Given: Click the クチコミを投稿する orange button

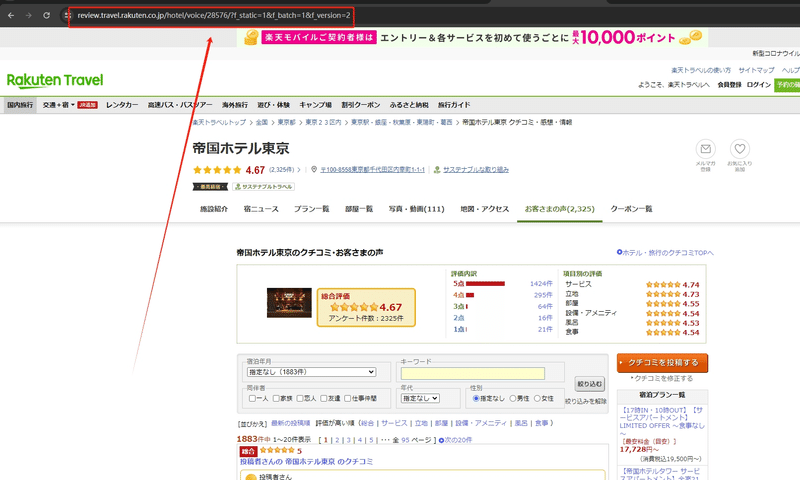Looking at the screenshot, I should (662, 363).
